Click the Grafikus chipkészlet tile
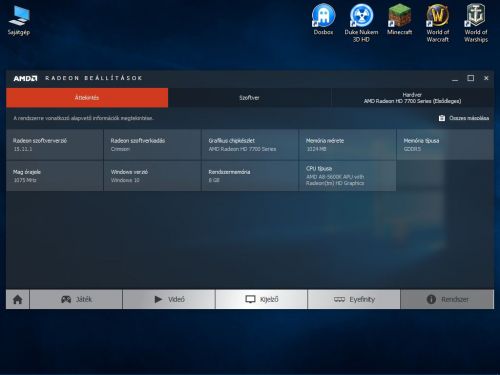Screen dimensions: 500x375 tap(250, 145)
